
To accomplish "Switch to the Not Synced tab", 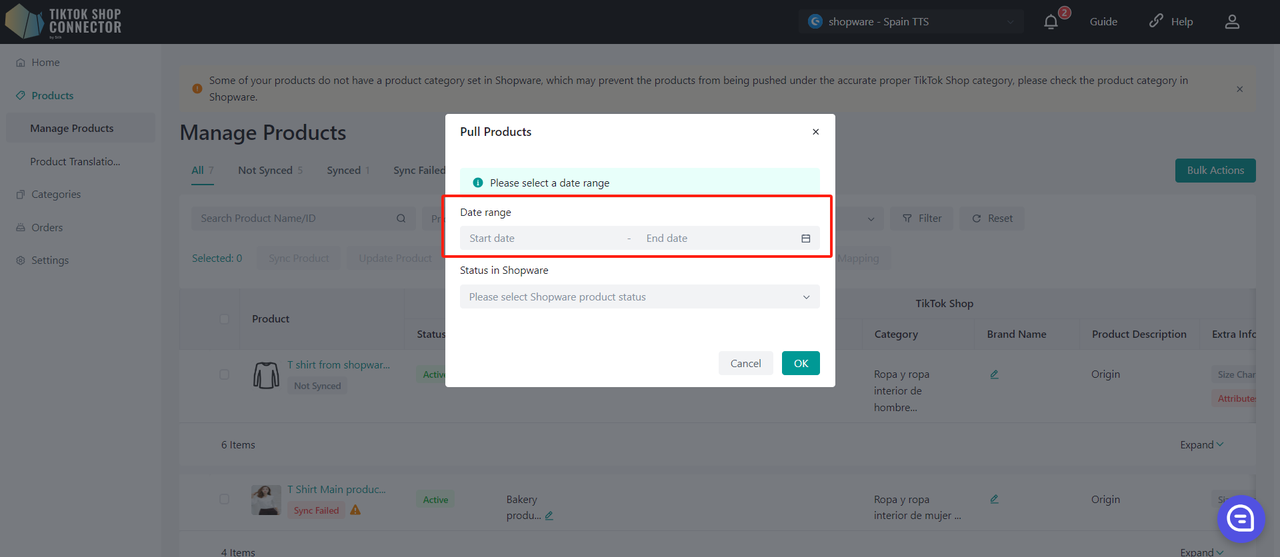I will (265, 170).
